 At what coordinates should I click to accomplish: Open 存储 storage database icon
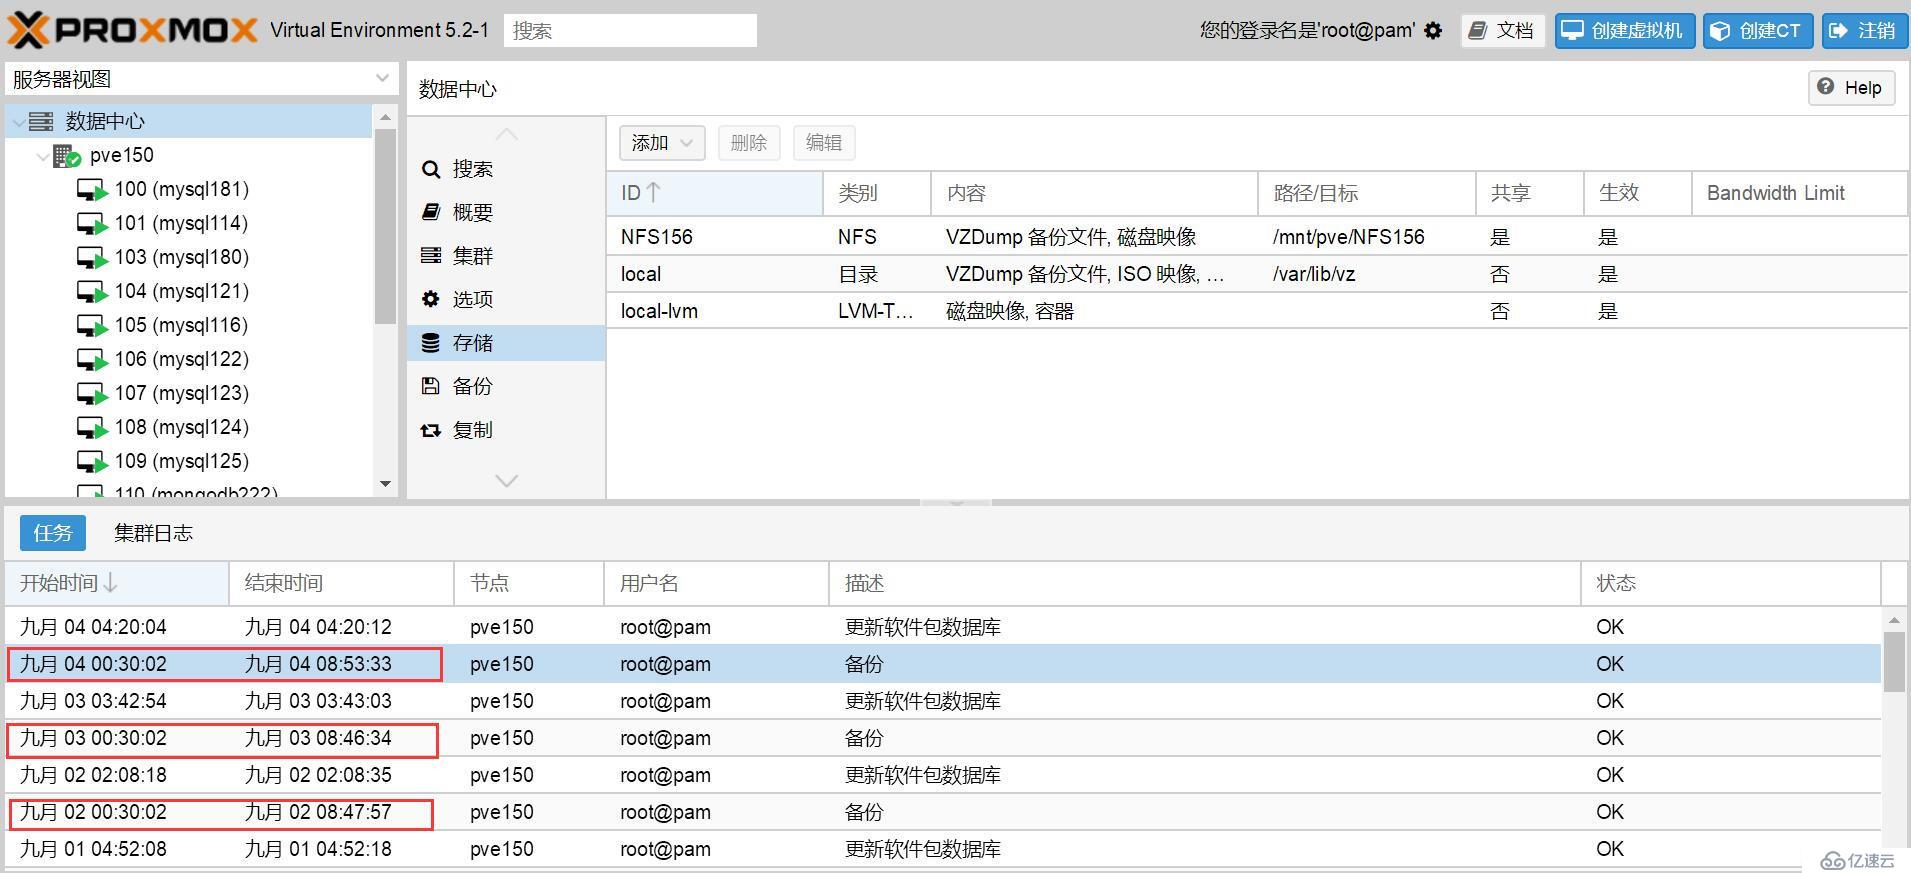tap(431, 343)
